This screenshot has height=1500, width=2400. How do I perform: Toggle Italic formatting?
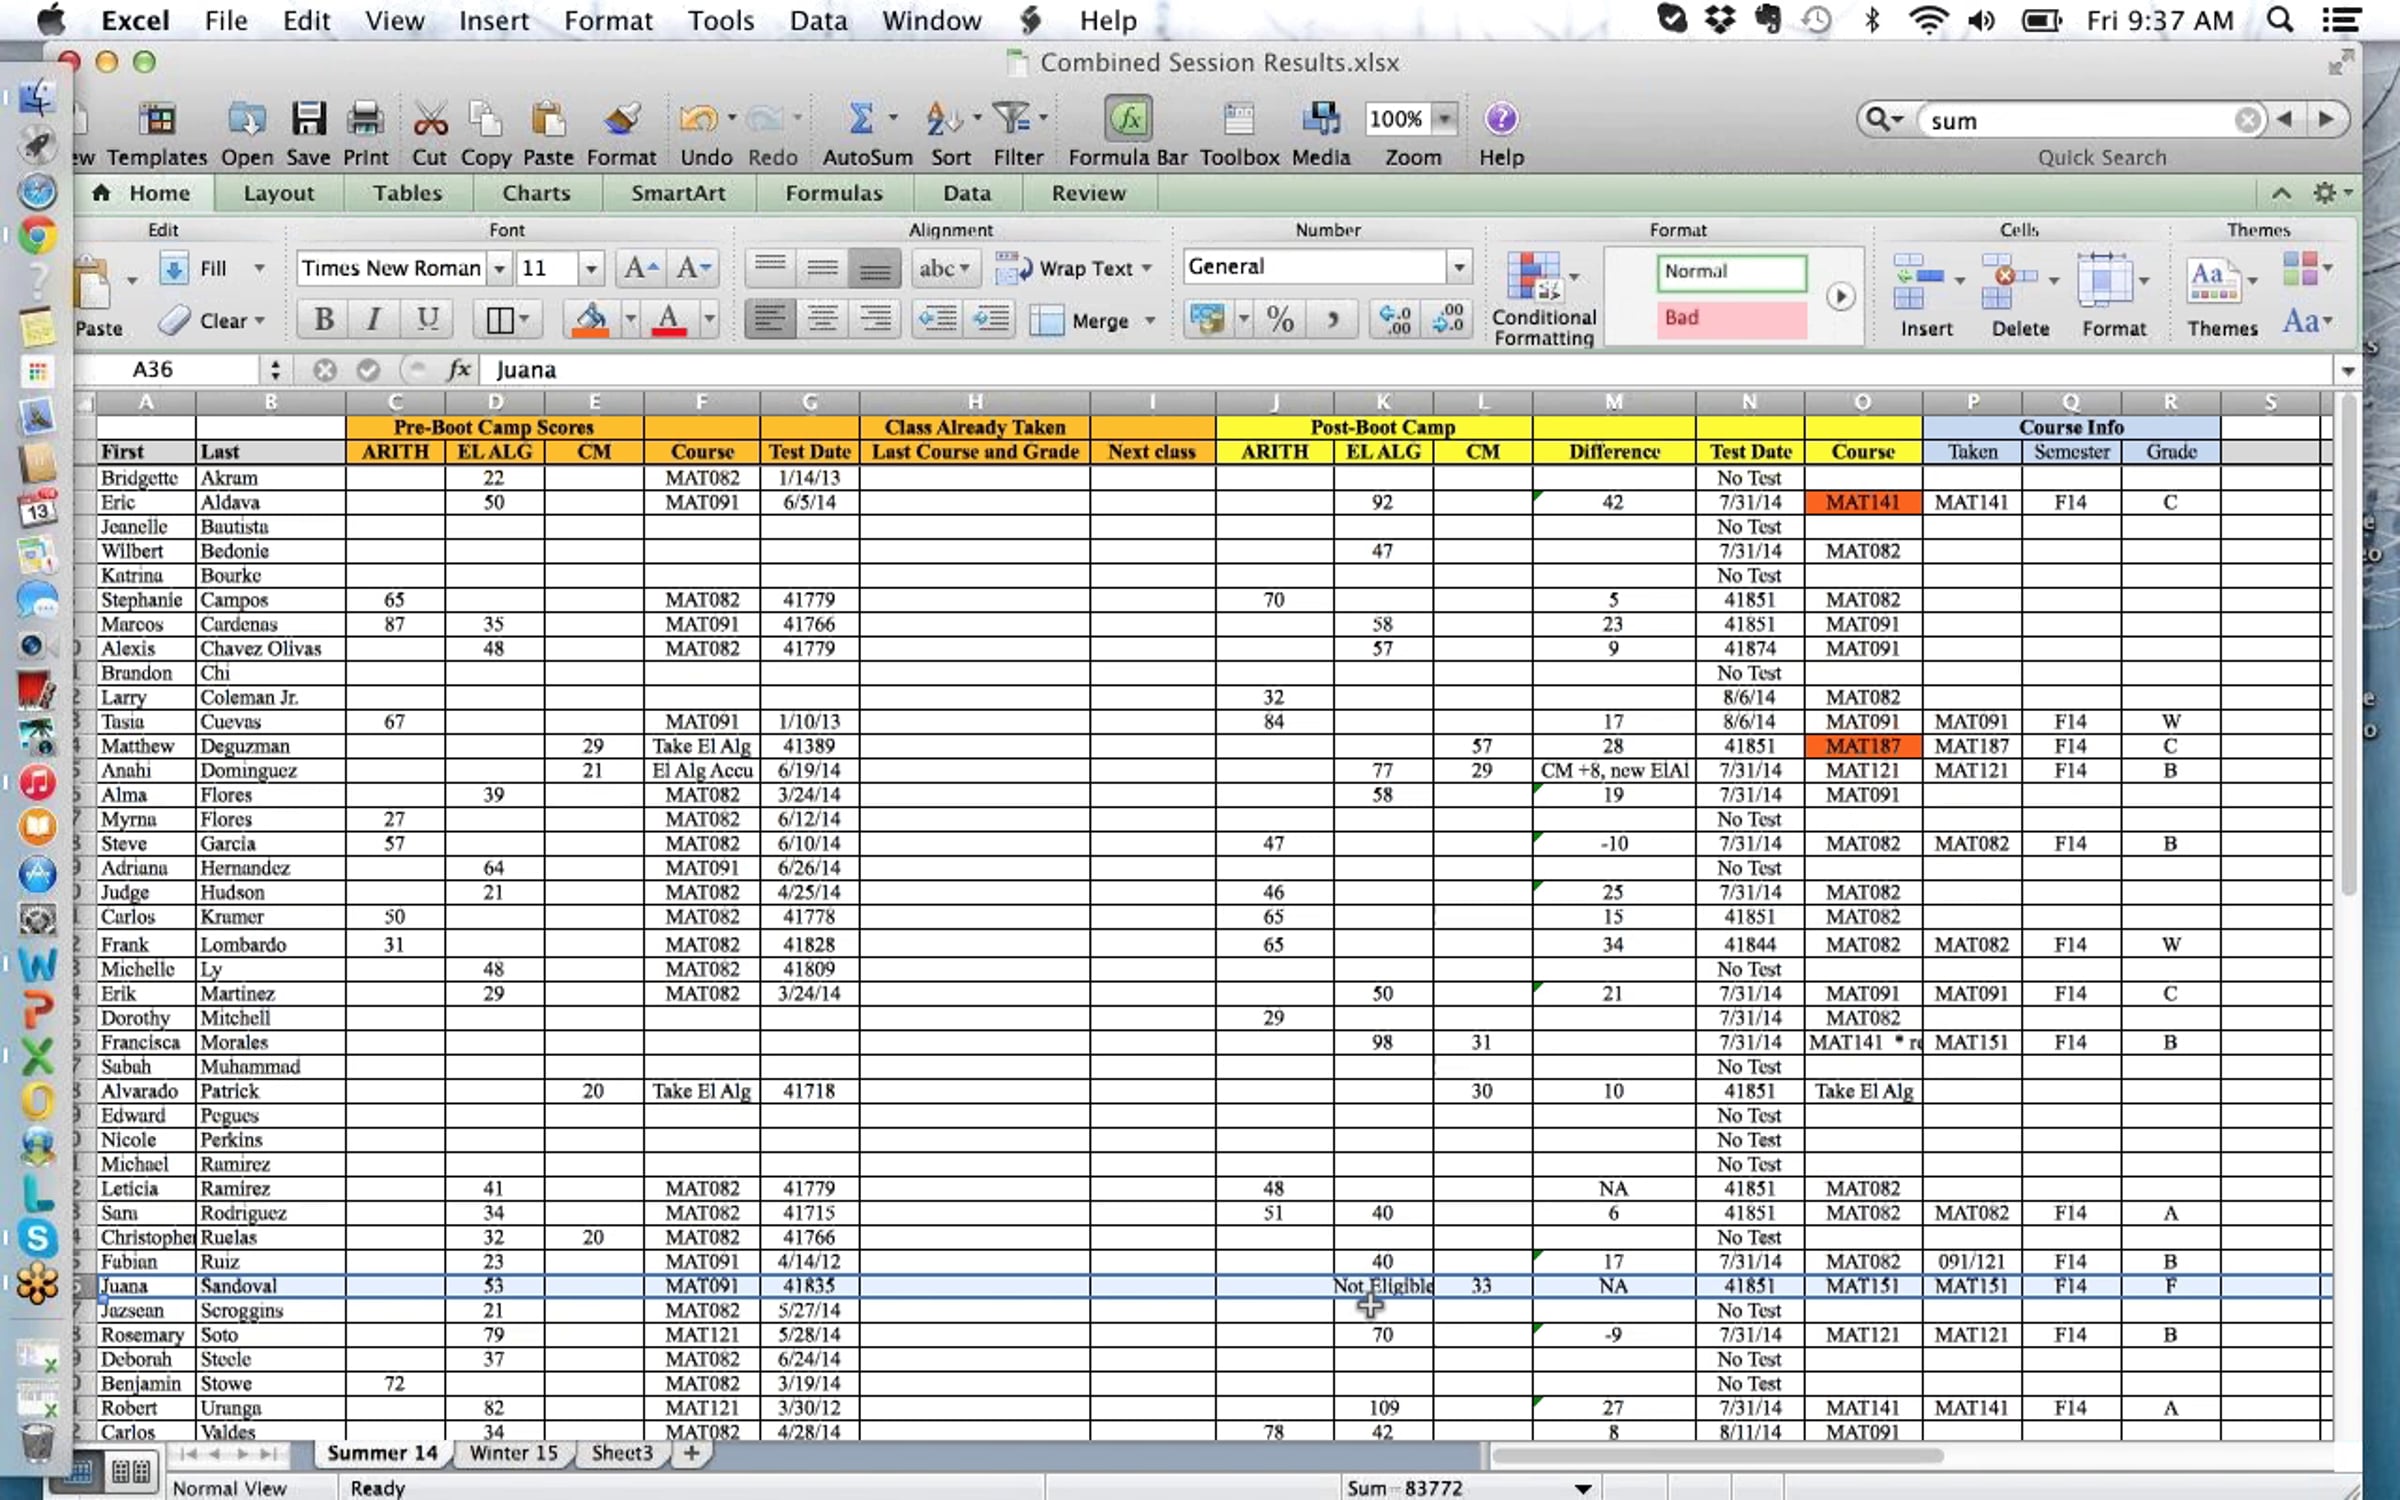coord(374,320)
